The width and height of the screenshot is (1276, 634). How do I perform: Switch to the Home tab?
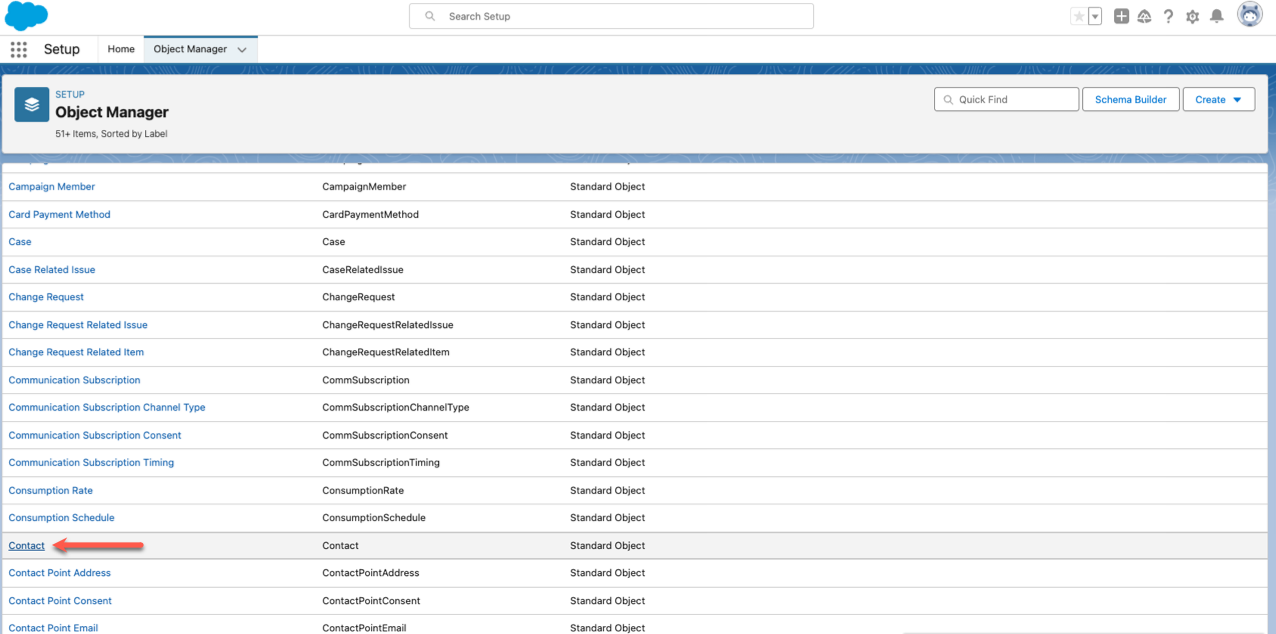click(x=121, y=49)
